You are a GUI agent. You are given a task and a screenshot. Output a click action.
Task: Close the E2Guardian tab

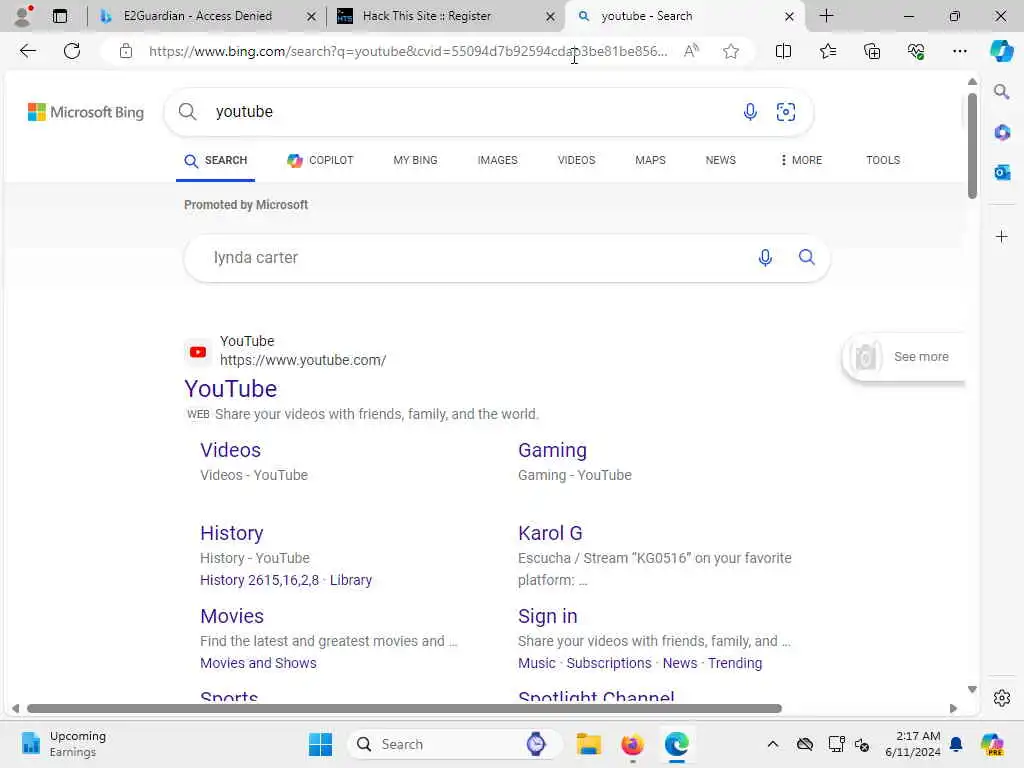pyautogui.click(x=312, y=16)
